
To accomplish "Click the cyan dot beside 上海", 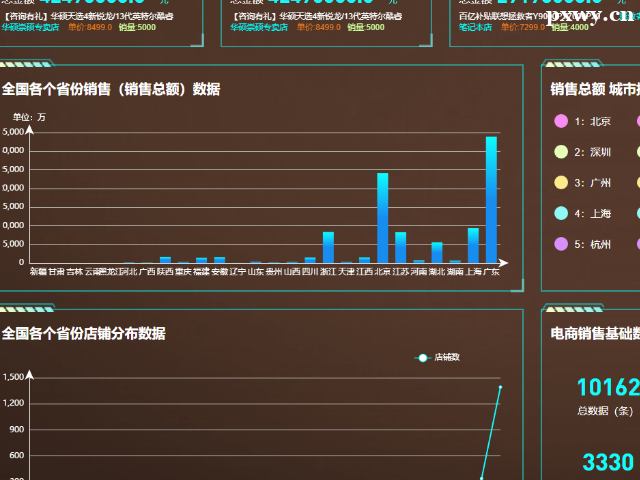I will tap(559, 213).
